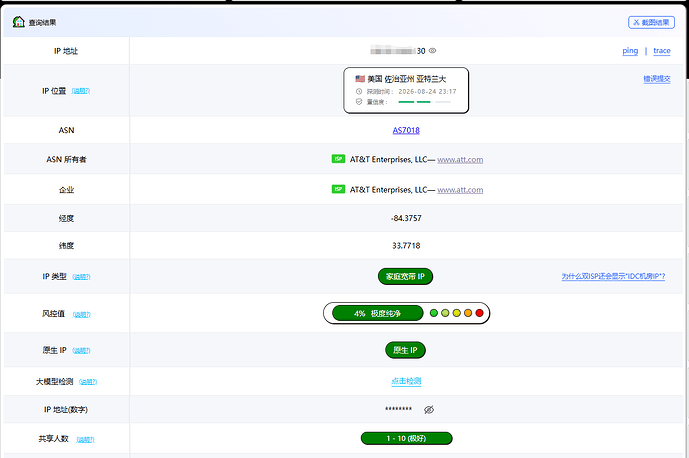Select AT&T Enterprises, LLC text in ASN 所有者 row

pyautogui.click(x=388, y=160)
